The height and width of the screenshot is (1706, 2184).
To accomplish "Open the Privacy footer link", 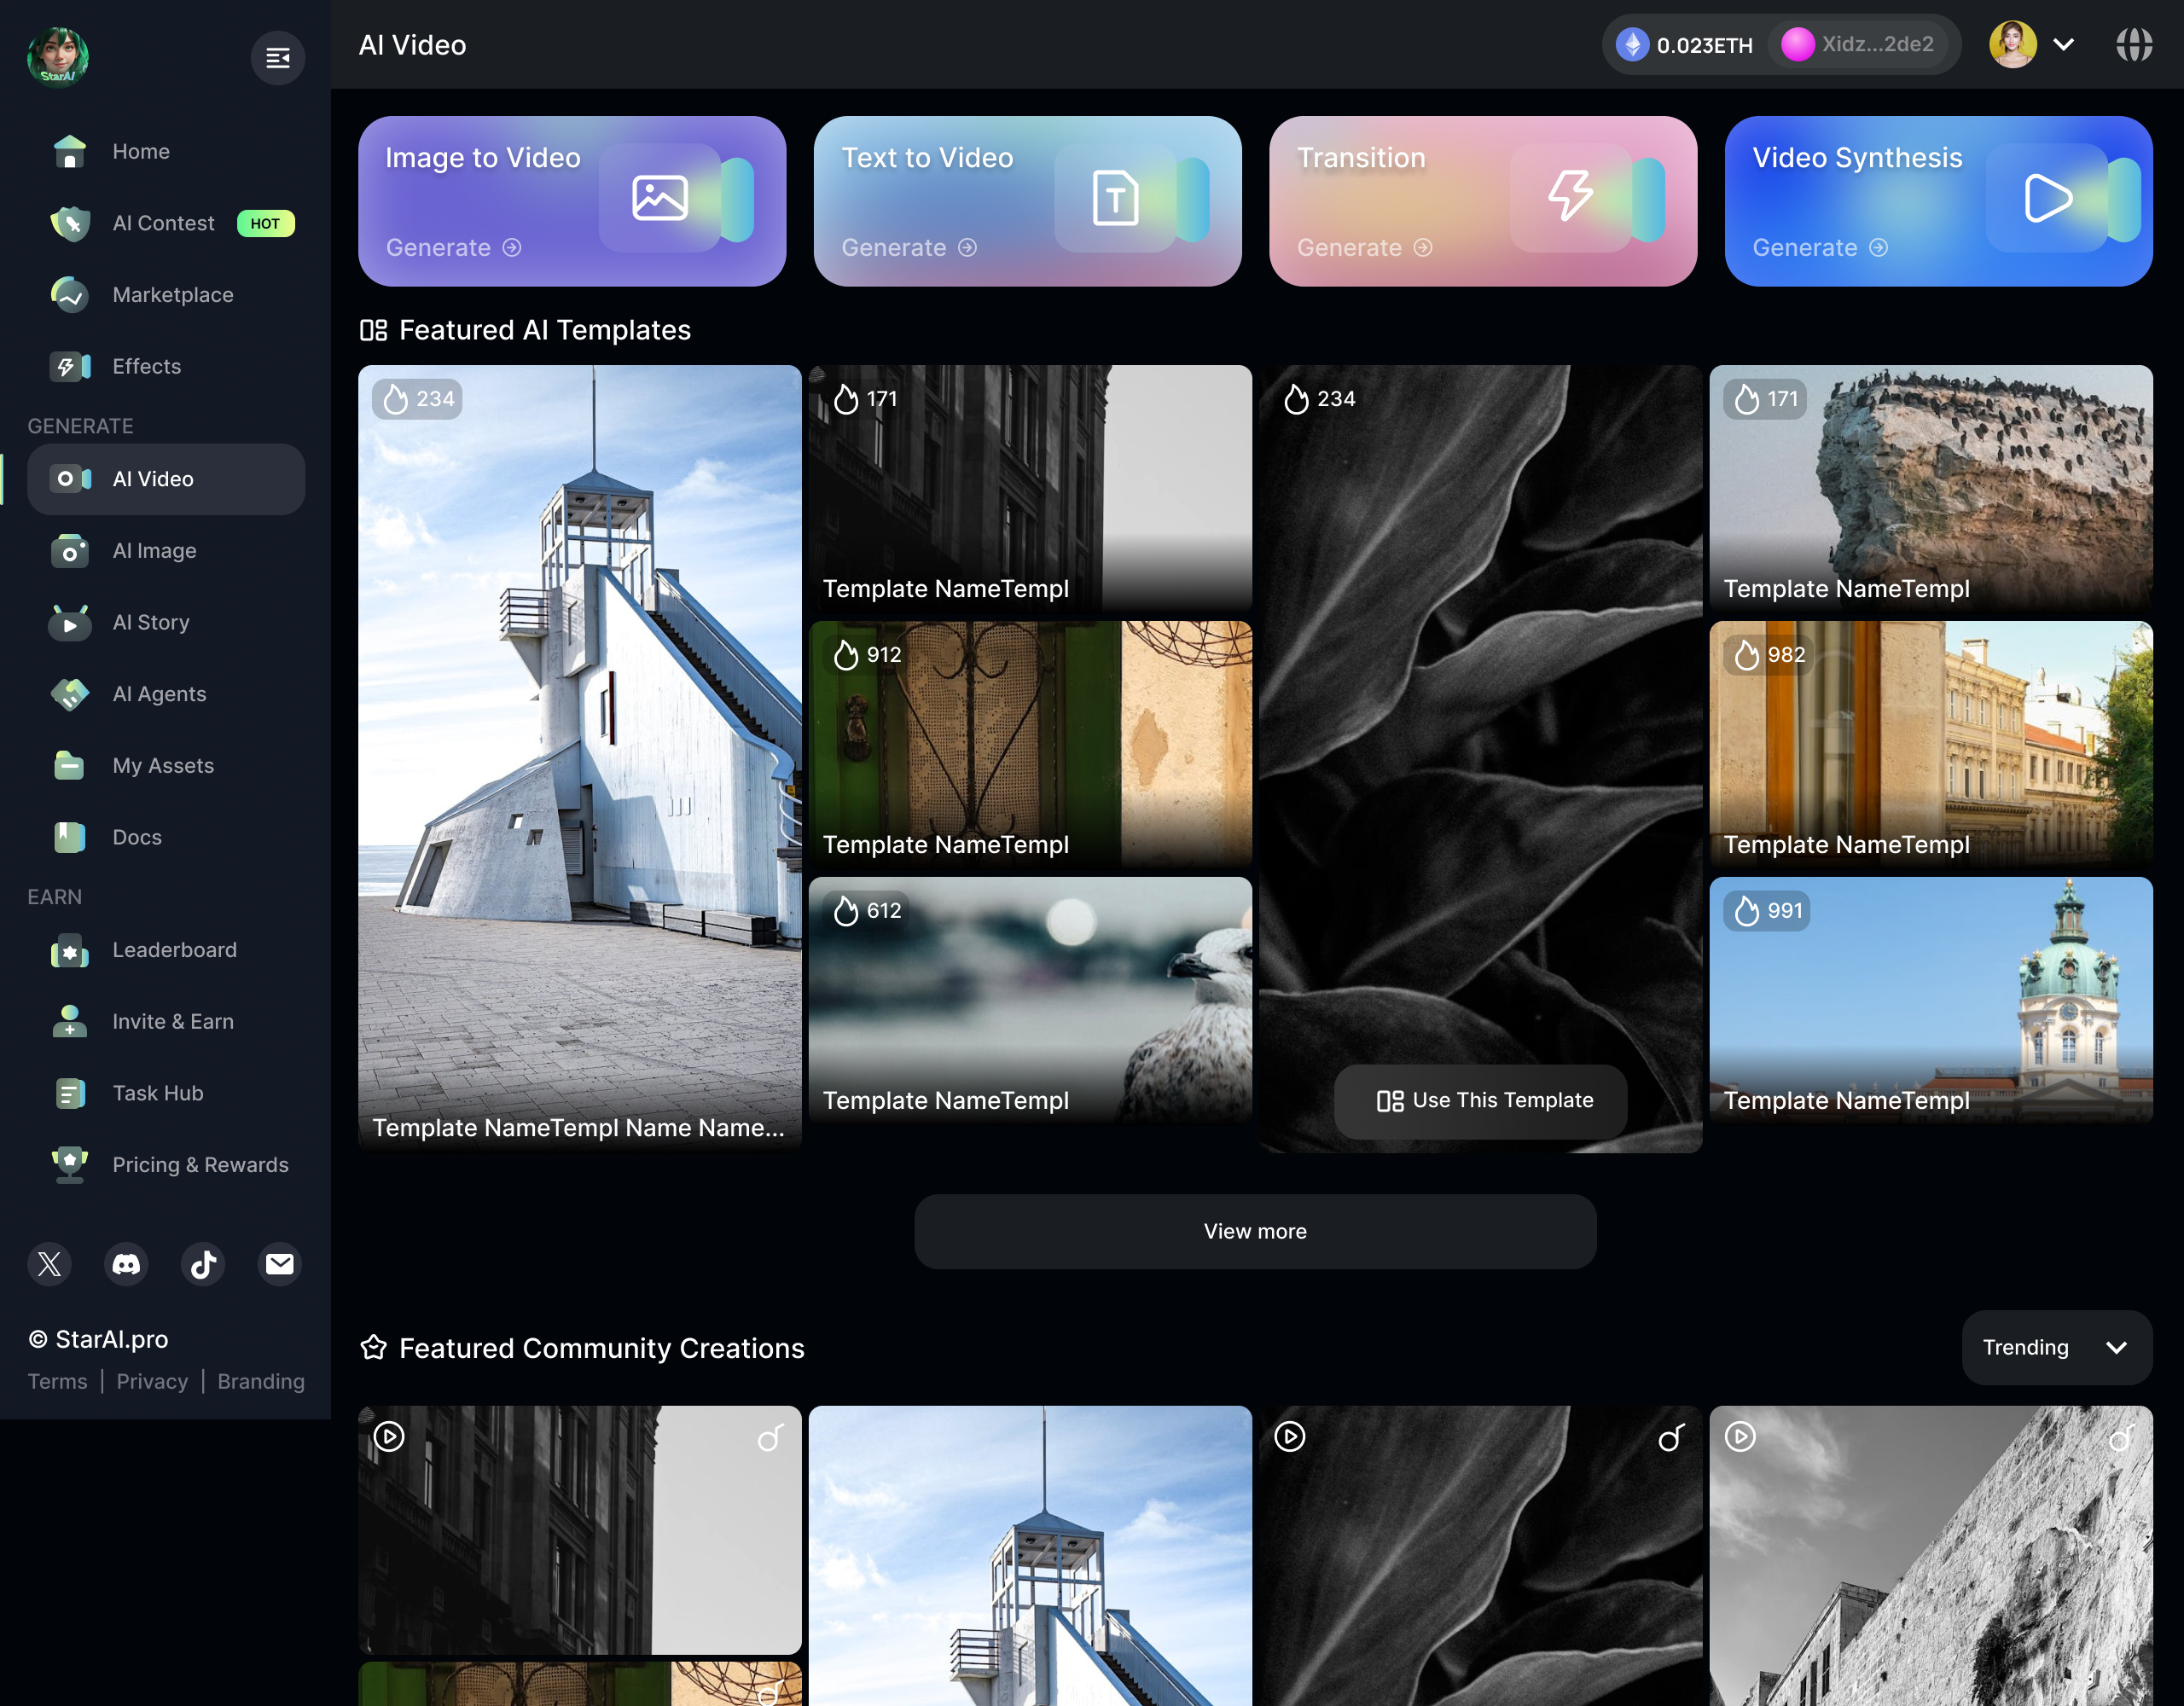I will coord(152,1381).
